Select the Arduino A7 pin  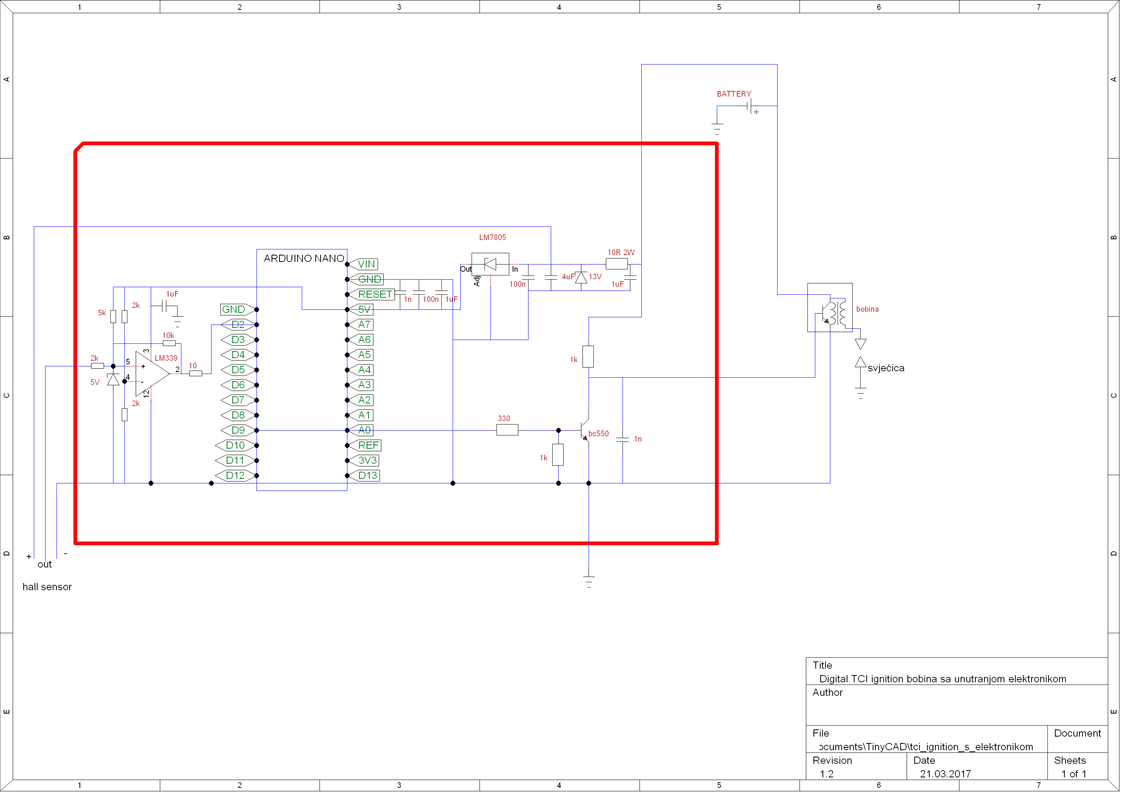(360, 324)
